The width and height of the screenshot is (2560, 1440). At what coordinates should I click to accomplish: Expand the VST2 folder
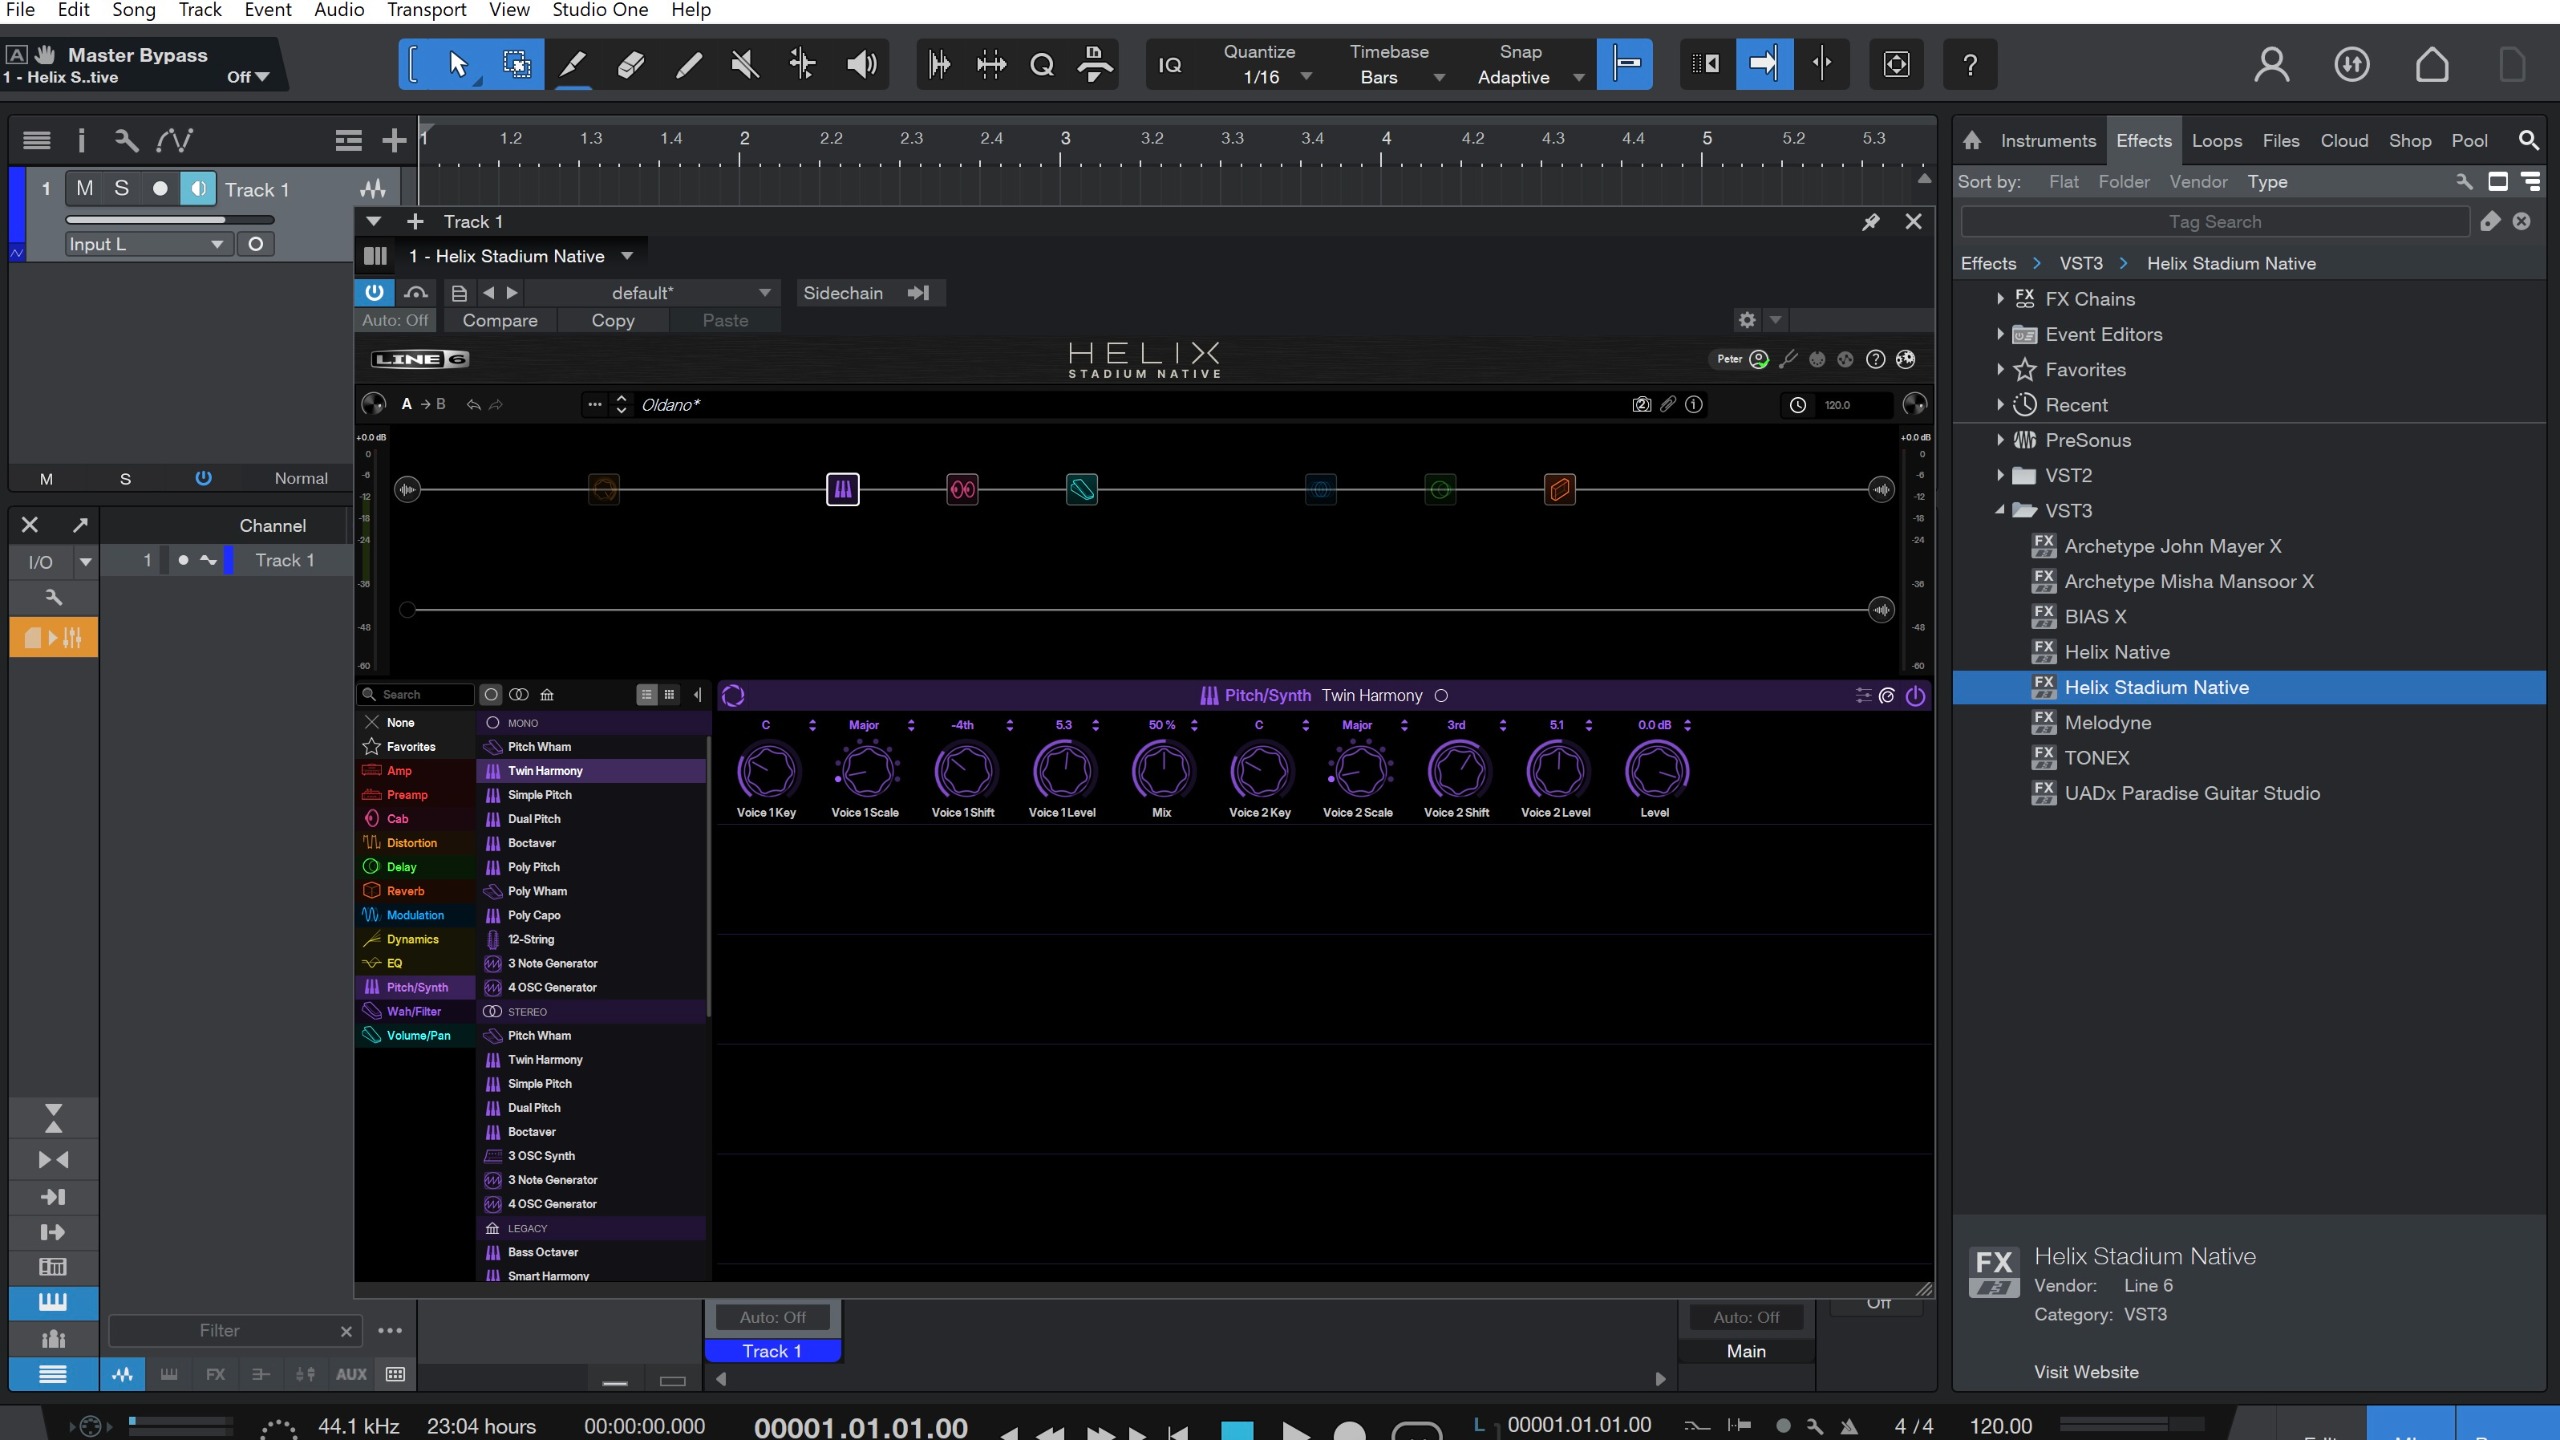coord(1999,475)
